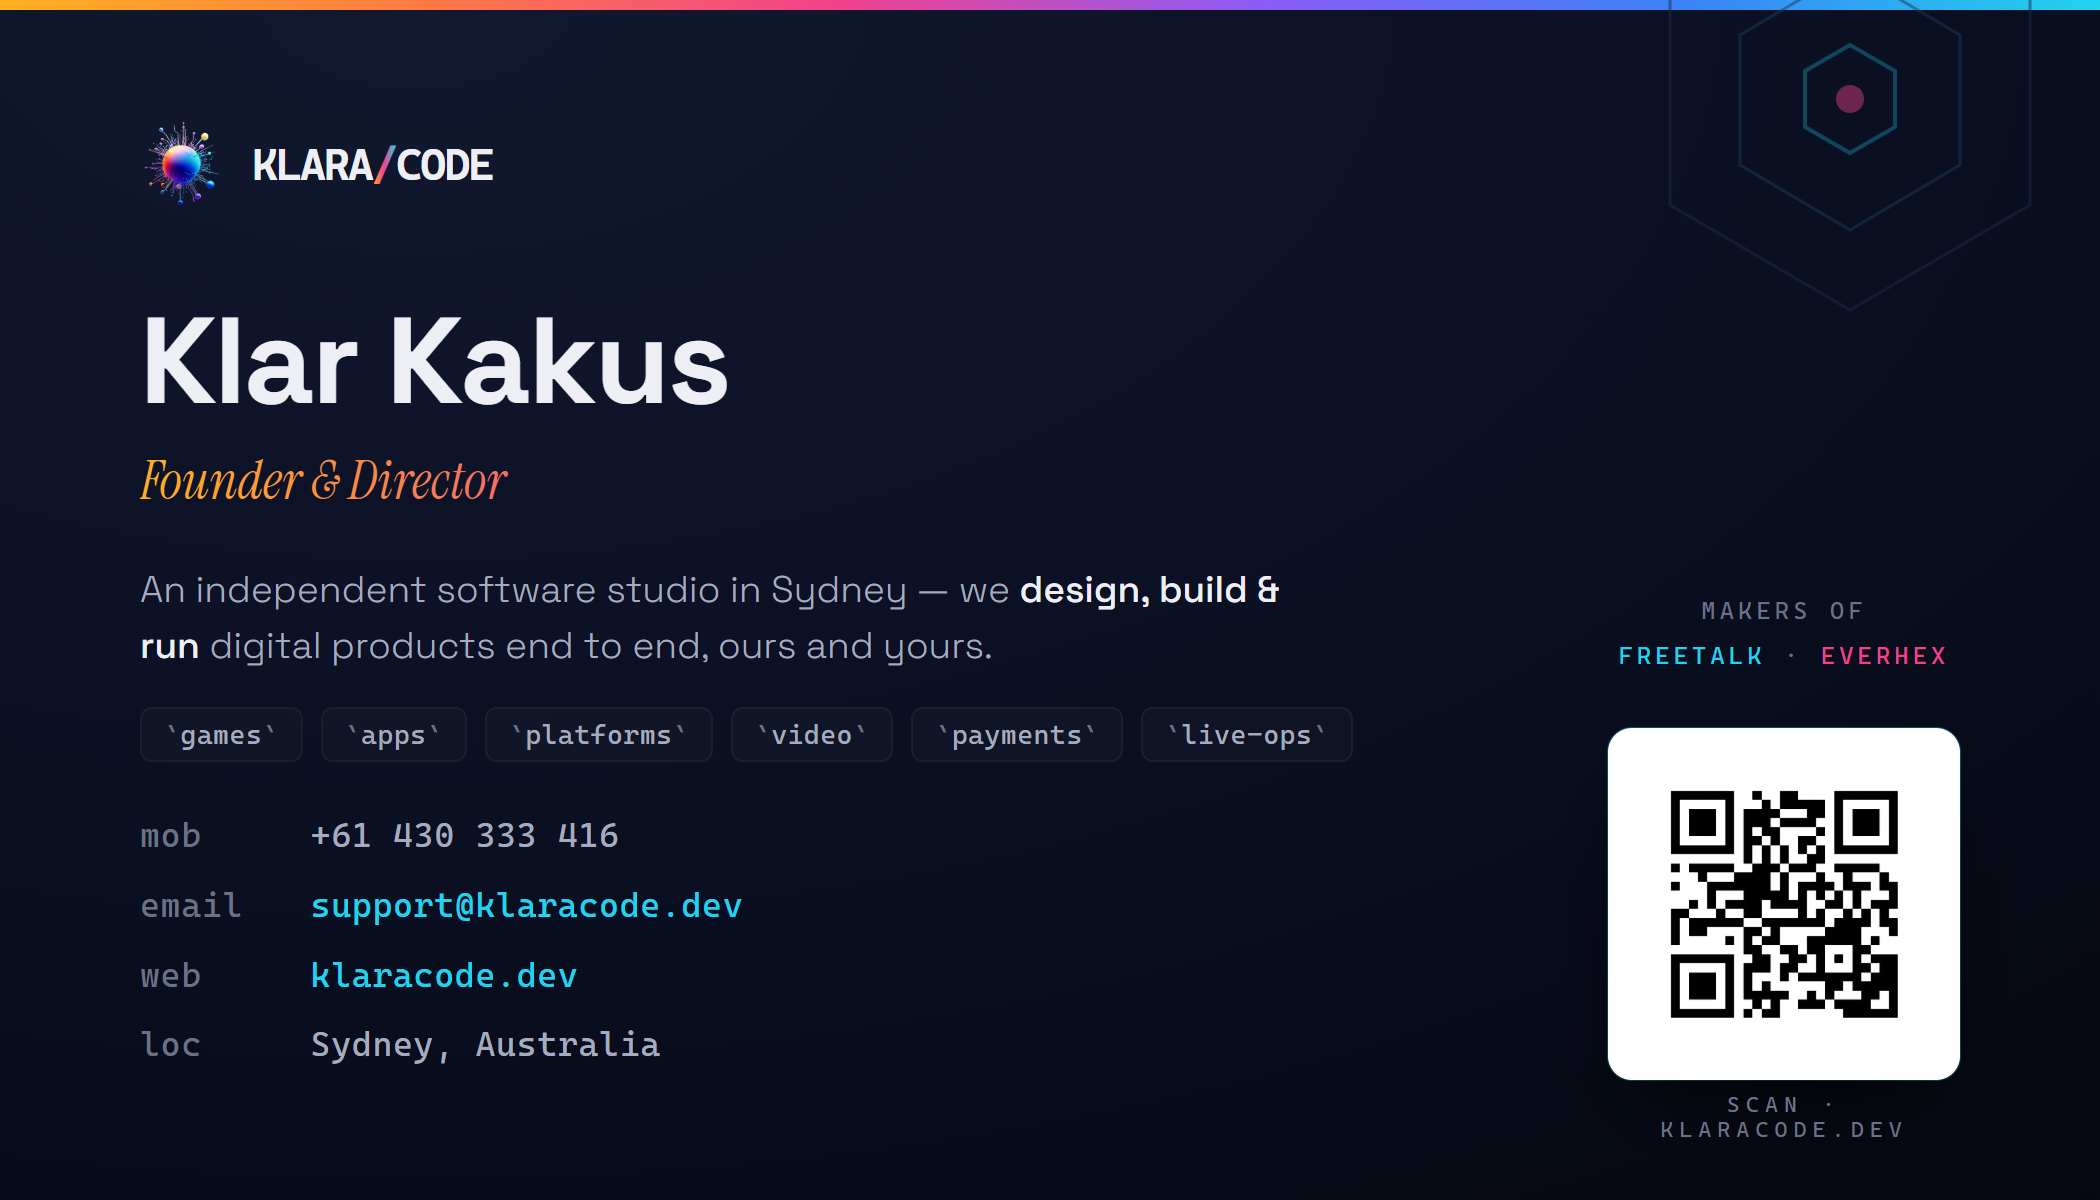Click the FREETALK product name
The image size is (2100, 1200).
click(x=1690, y=656)
